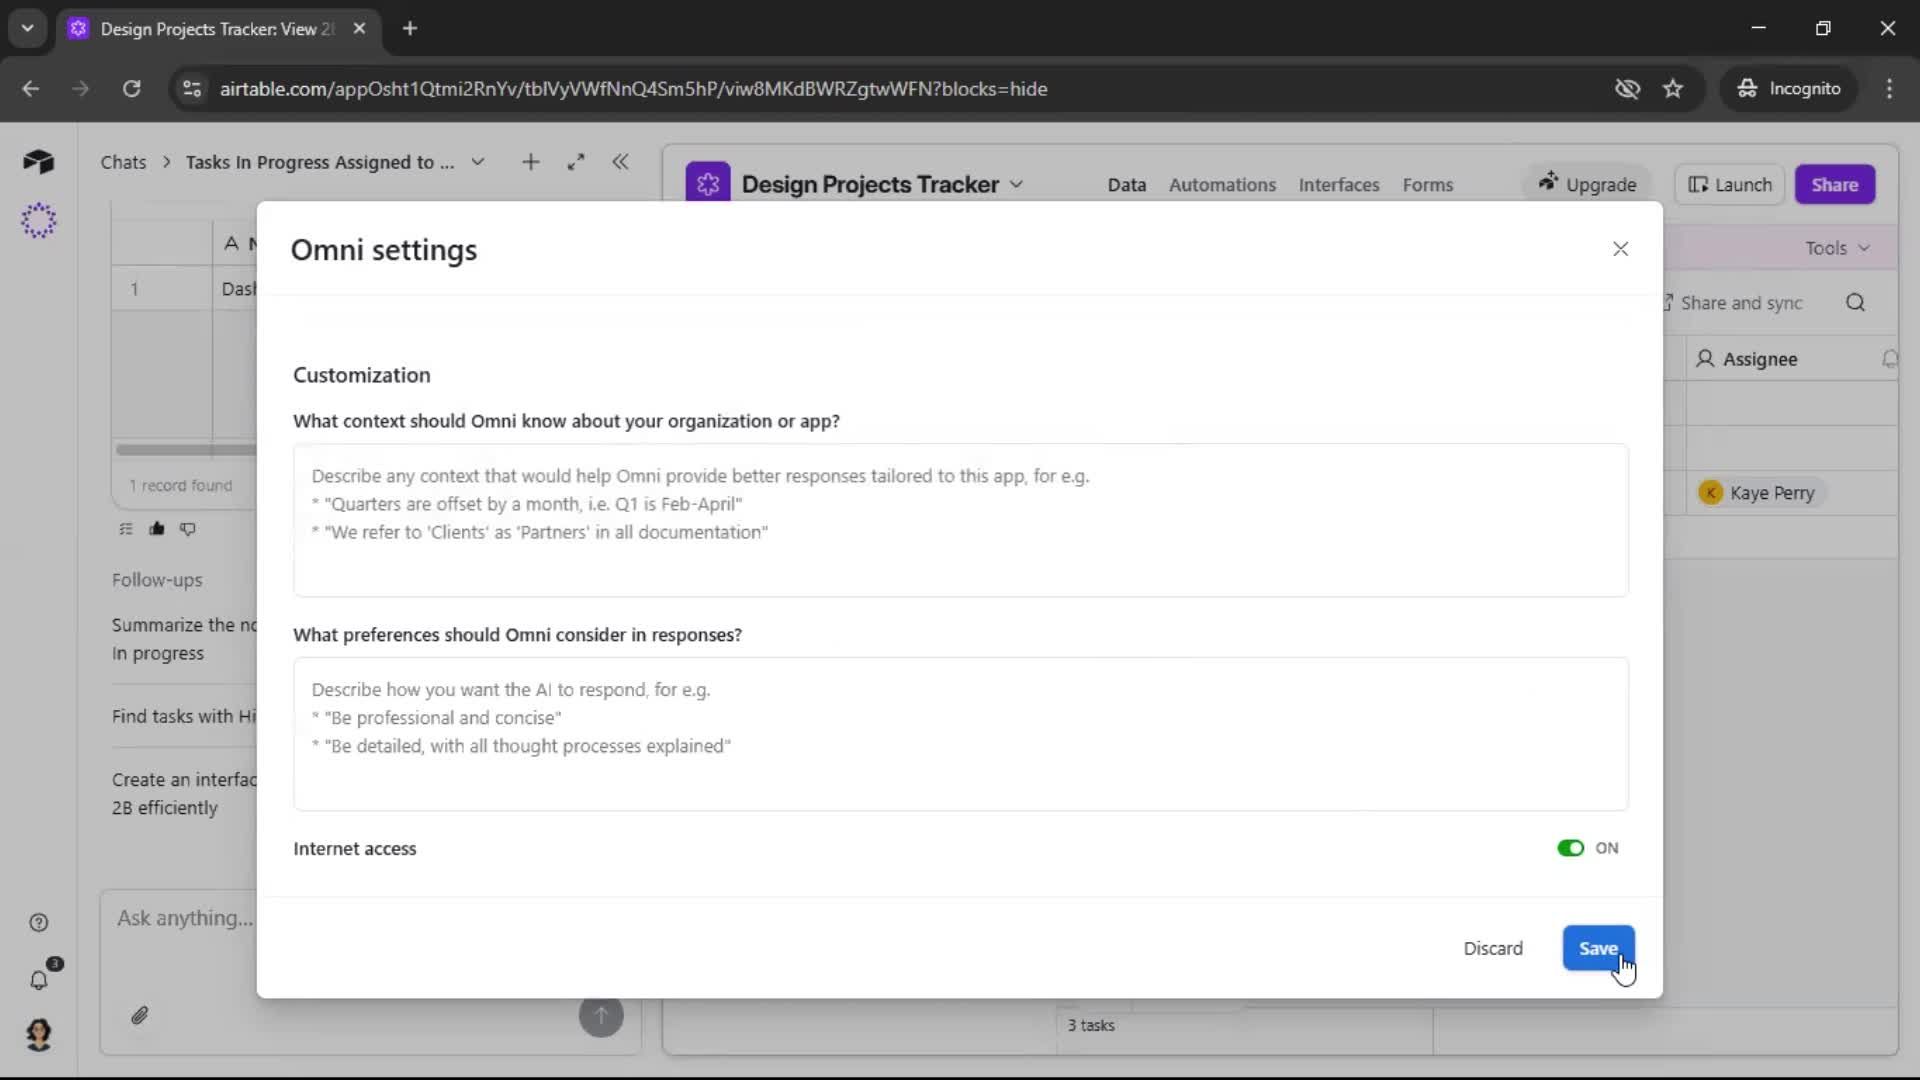Reload the page

[131, 88]
